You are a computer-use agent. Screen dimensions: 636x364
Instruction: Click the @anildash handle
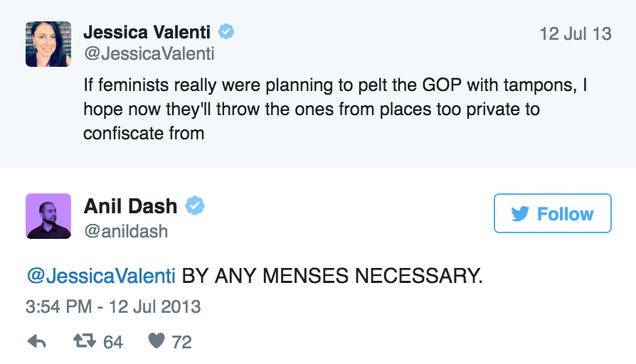click(x=126, y=231)
